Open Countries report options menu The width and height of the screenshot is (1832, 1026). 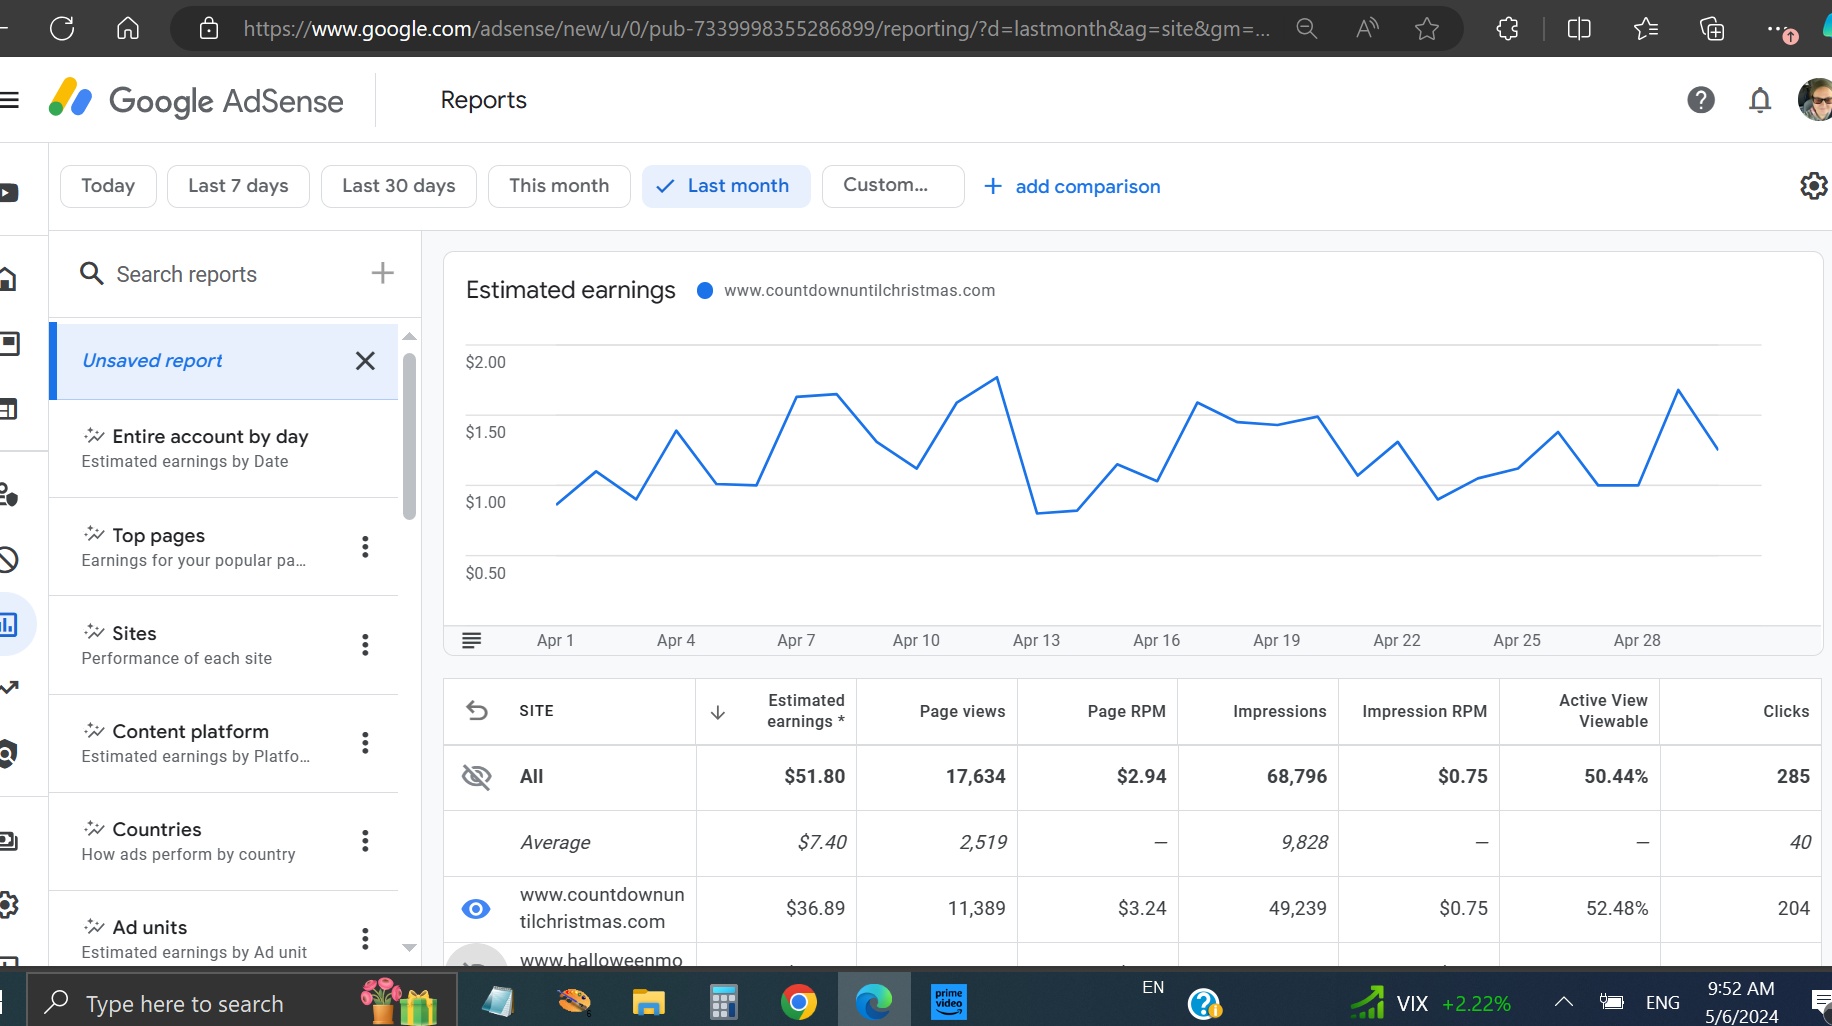point(365,841)
